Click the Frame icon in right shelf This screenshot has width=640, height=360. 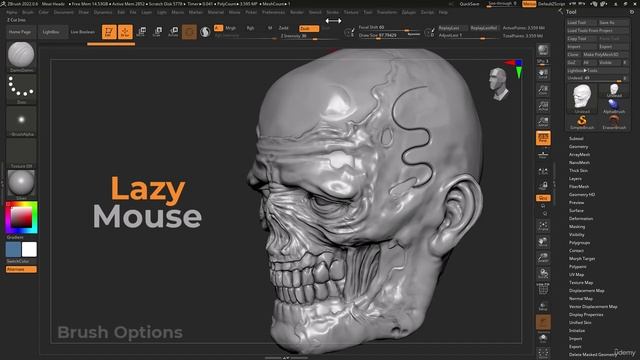tap(543, 226)
